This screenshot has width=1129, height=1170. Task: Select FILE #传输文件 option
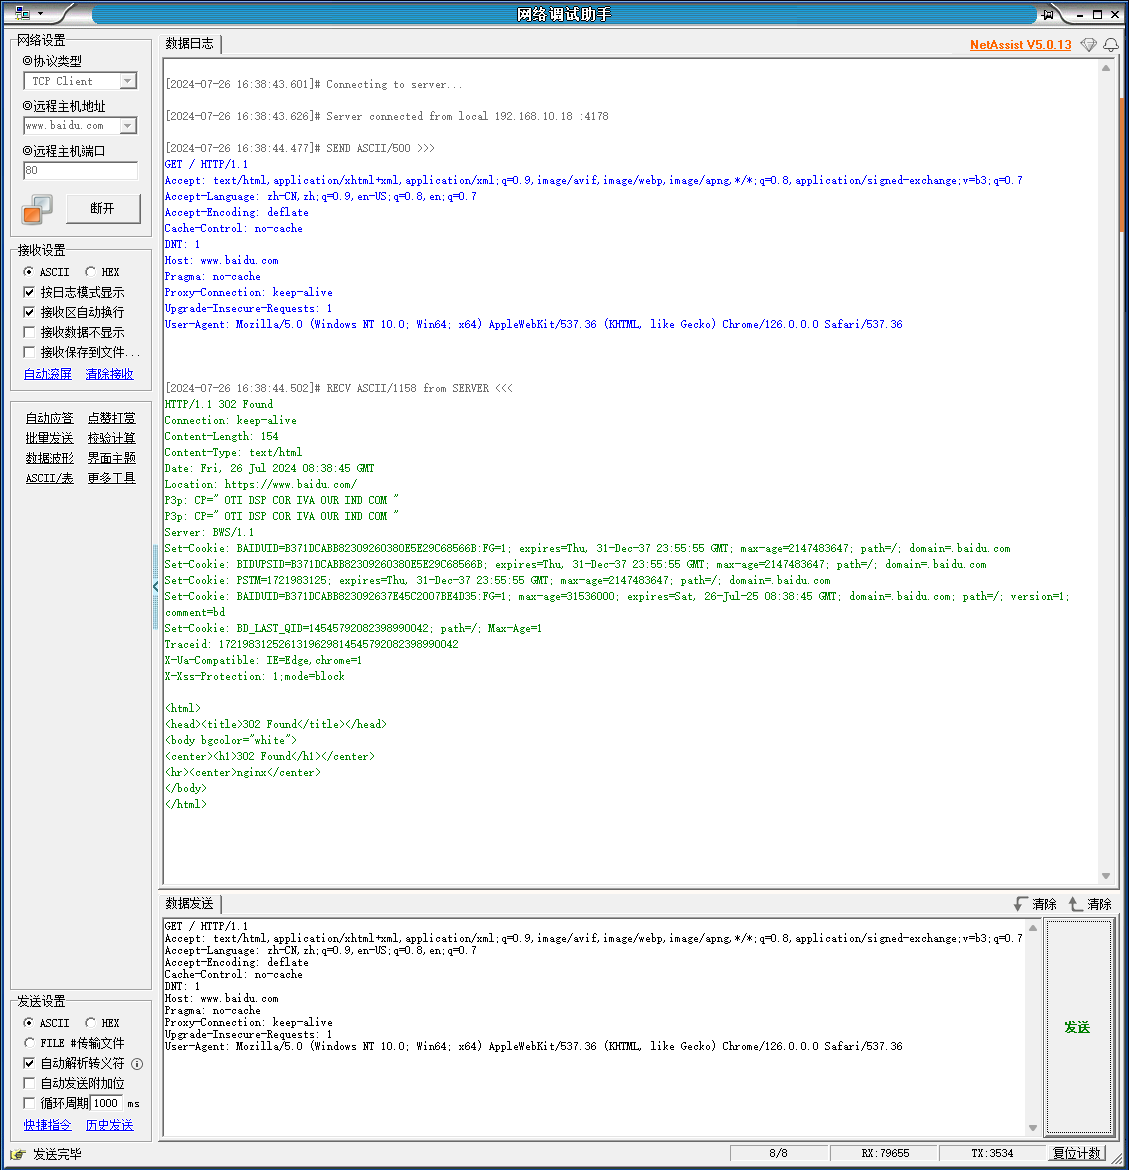click(74, 1043)
